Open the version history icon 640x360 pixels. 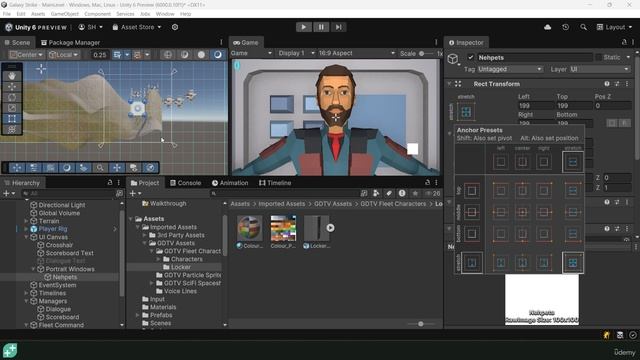coord(565,27)
